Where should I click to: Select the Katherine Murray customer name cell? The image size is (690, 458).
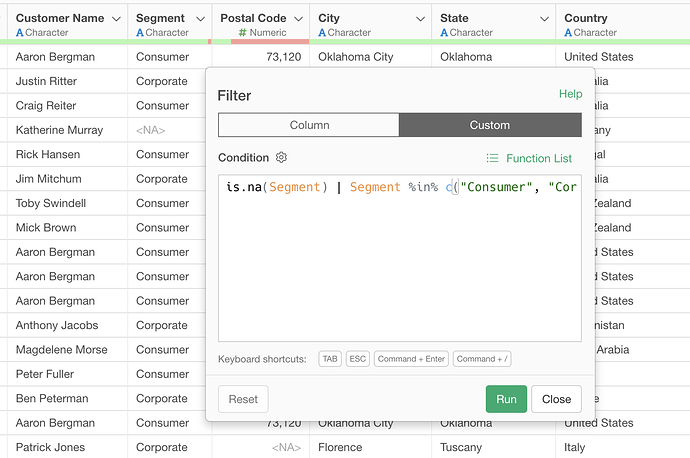60,130
